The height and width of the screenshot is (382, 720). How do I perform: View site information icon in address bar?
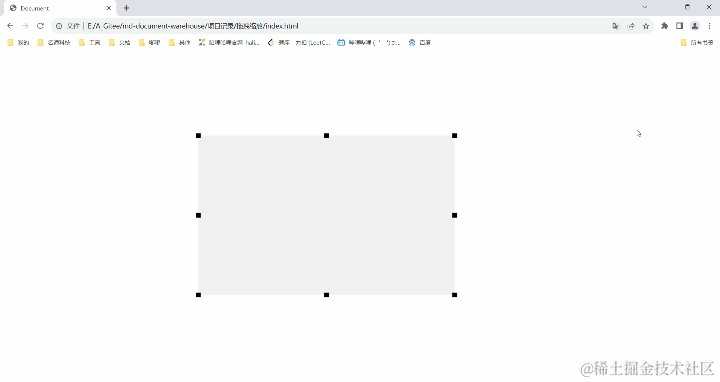[59, 26]
